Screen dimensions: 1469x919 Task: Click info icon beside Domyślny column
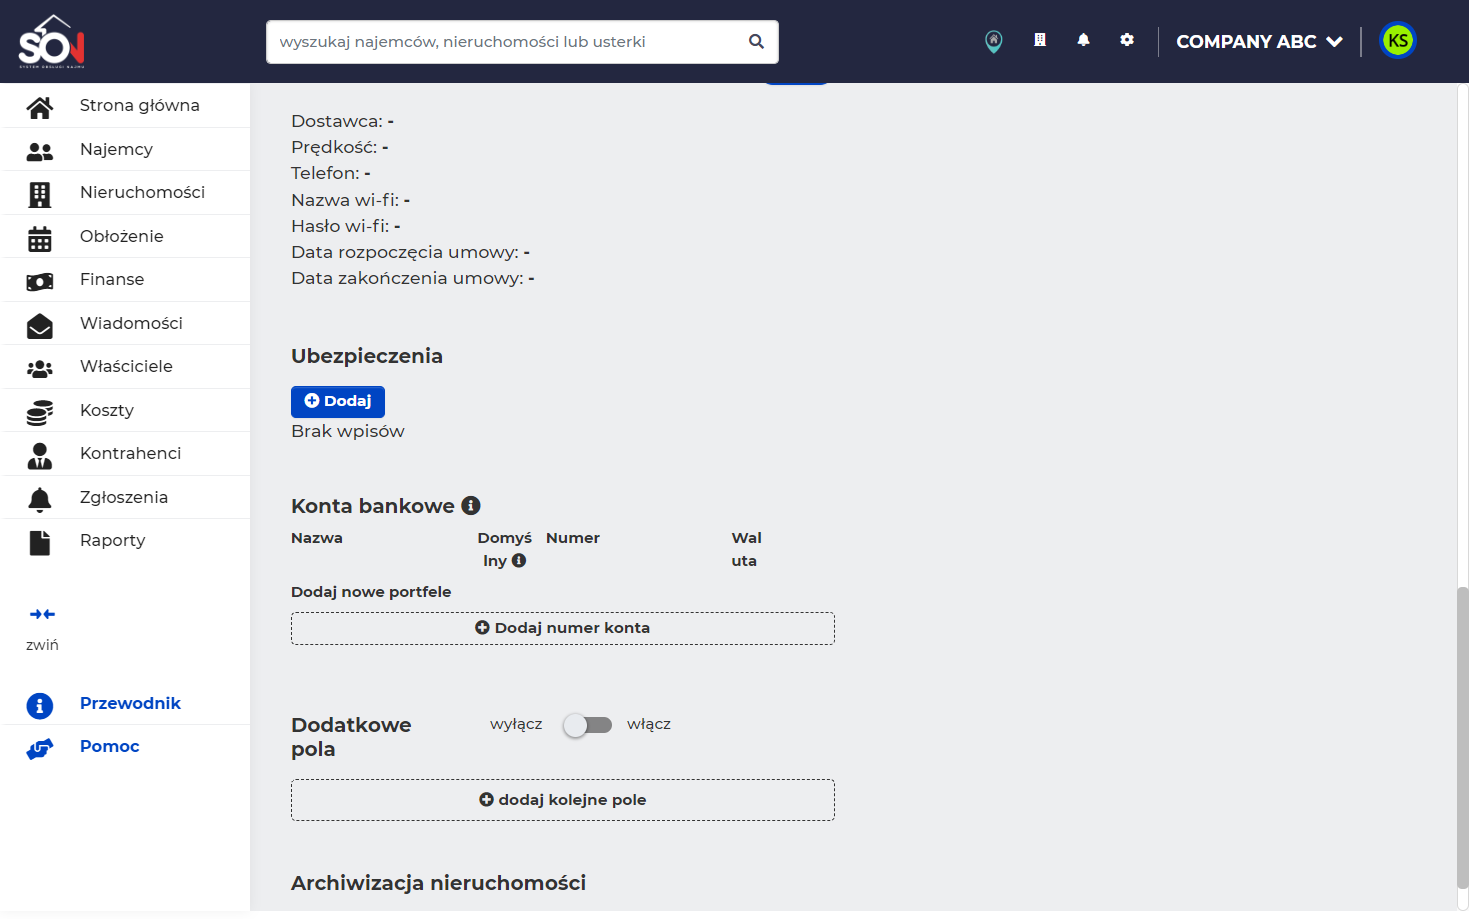(x=519, y=561)
